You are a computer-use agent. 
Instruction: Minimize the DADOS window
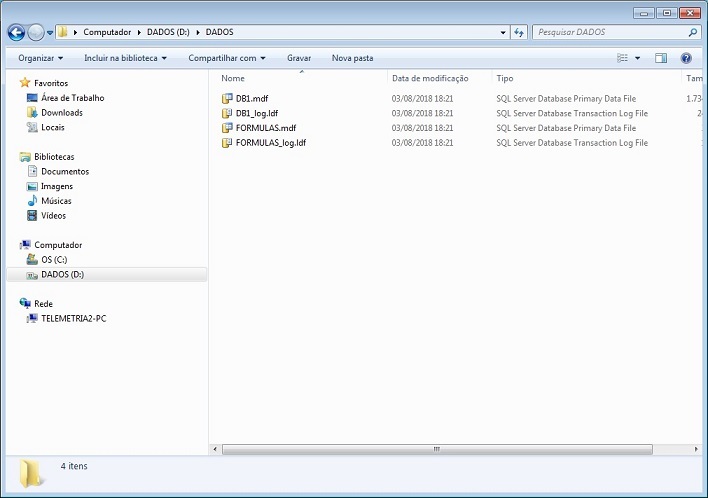click(644, 13)
